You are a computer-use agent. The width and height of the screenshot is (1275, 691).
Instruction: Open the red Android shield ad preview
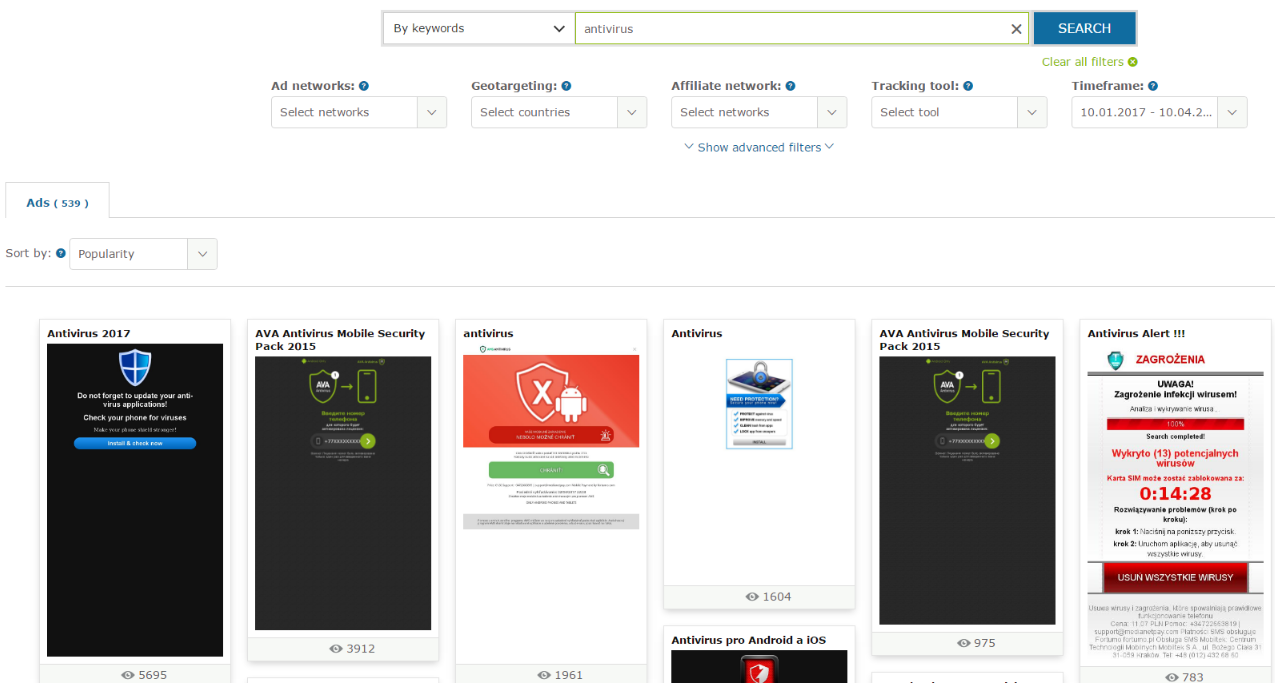pyautogui.click(x=551, y=436)
